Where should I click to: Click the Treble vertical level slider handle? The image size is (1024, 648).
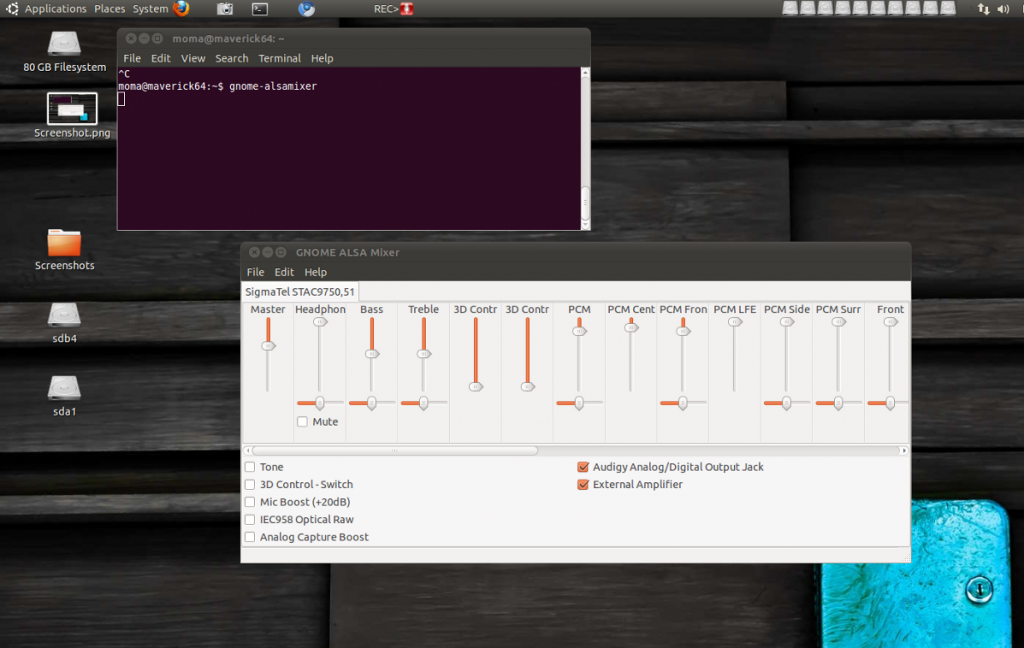coord(423,353)
